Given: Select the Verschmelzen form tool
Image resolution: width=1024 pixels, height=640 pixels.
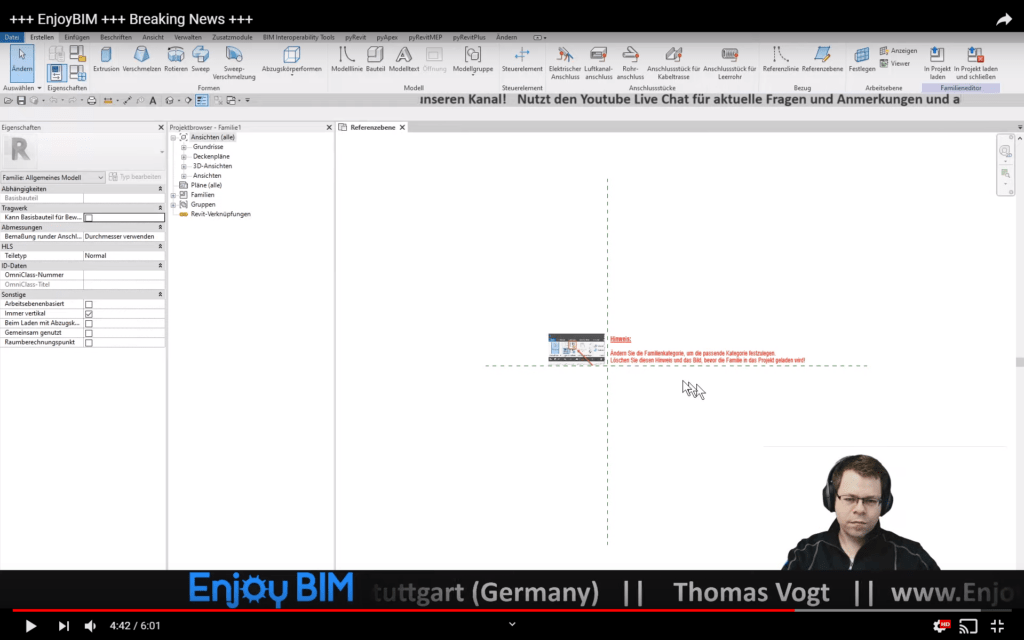Looking at the screenshot, I should (x=142, y=59).
